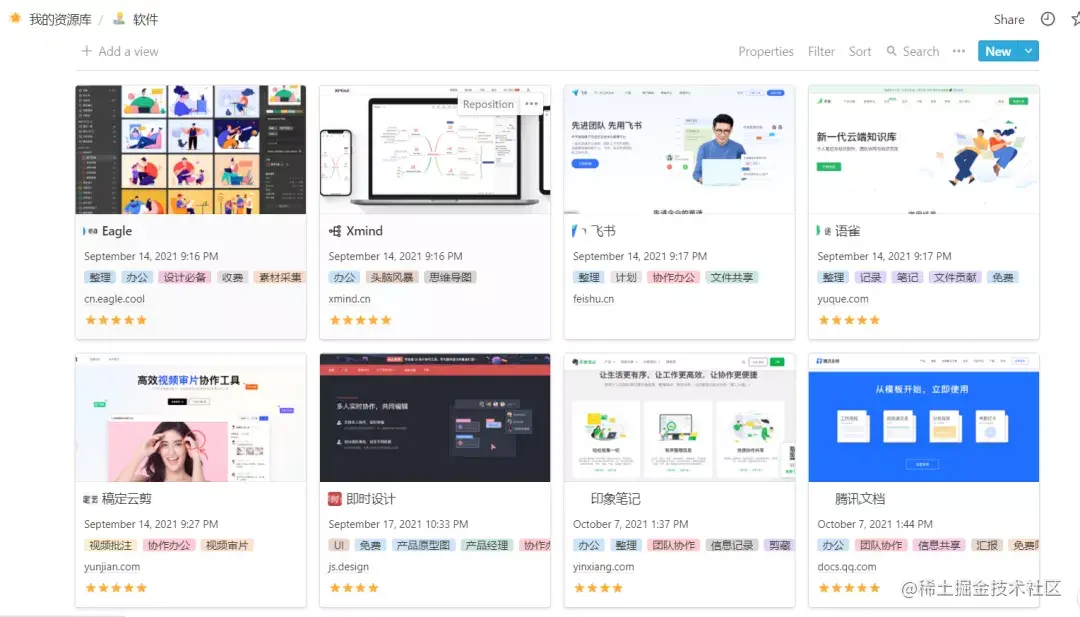Viewport: 1080px width, 617px height.
Task: Open the Properties menu
Action: pyautogui.click(x=766, y=51)
